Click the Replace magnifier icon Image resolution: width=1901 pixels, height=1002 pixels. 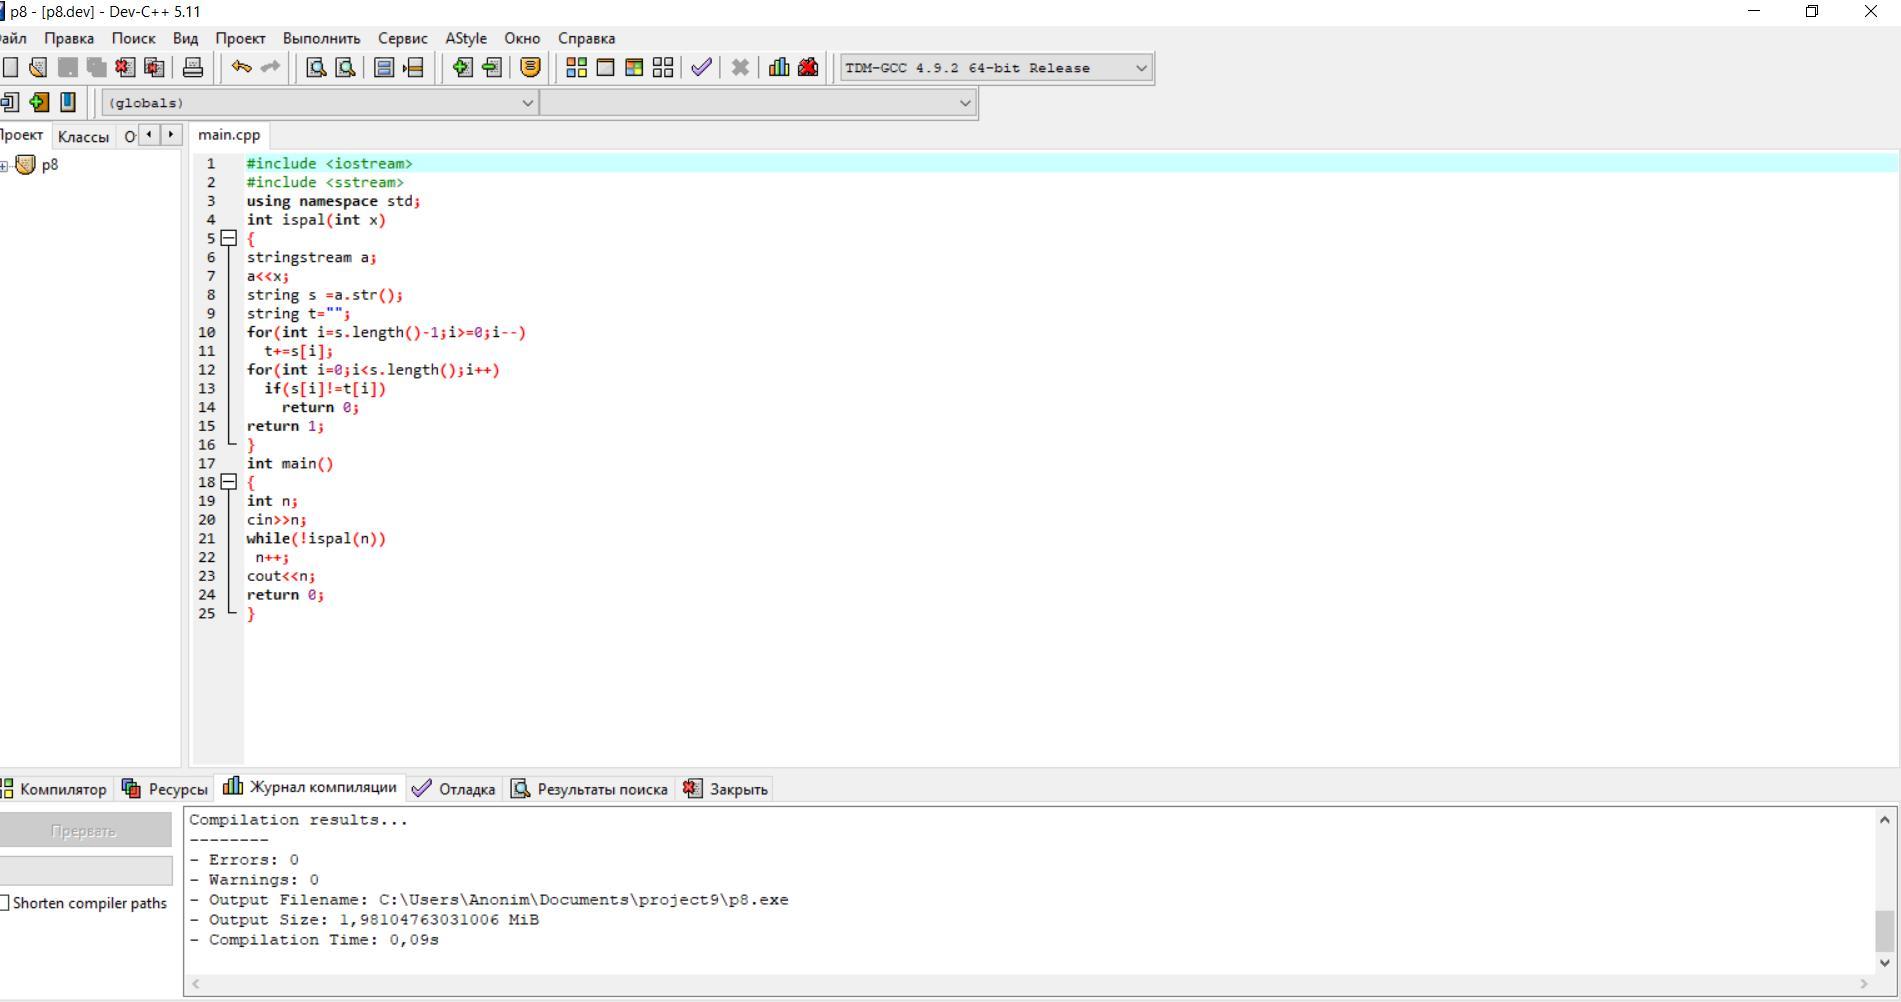(345, 67)
